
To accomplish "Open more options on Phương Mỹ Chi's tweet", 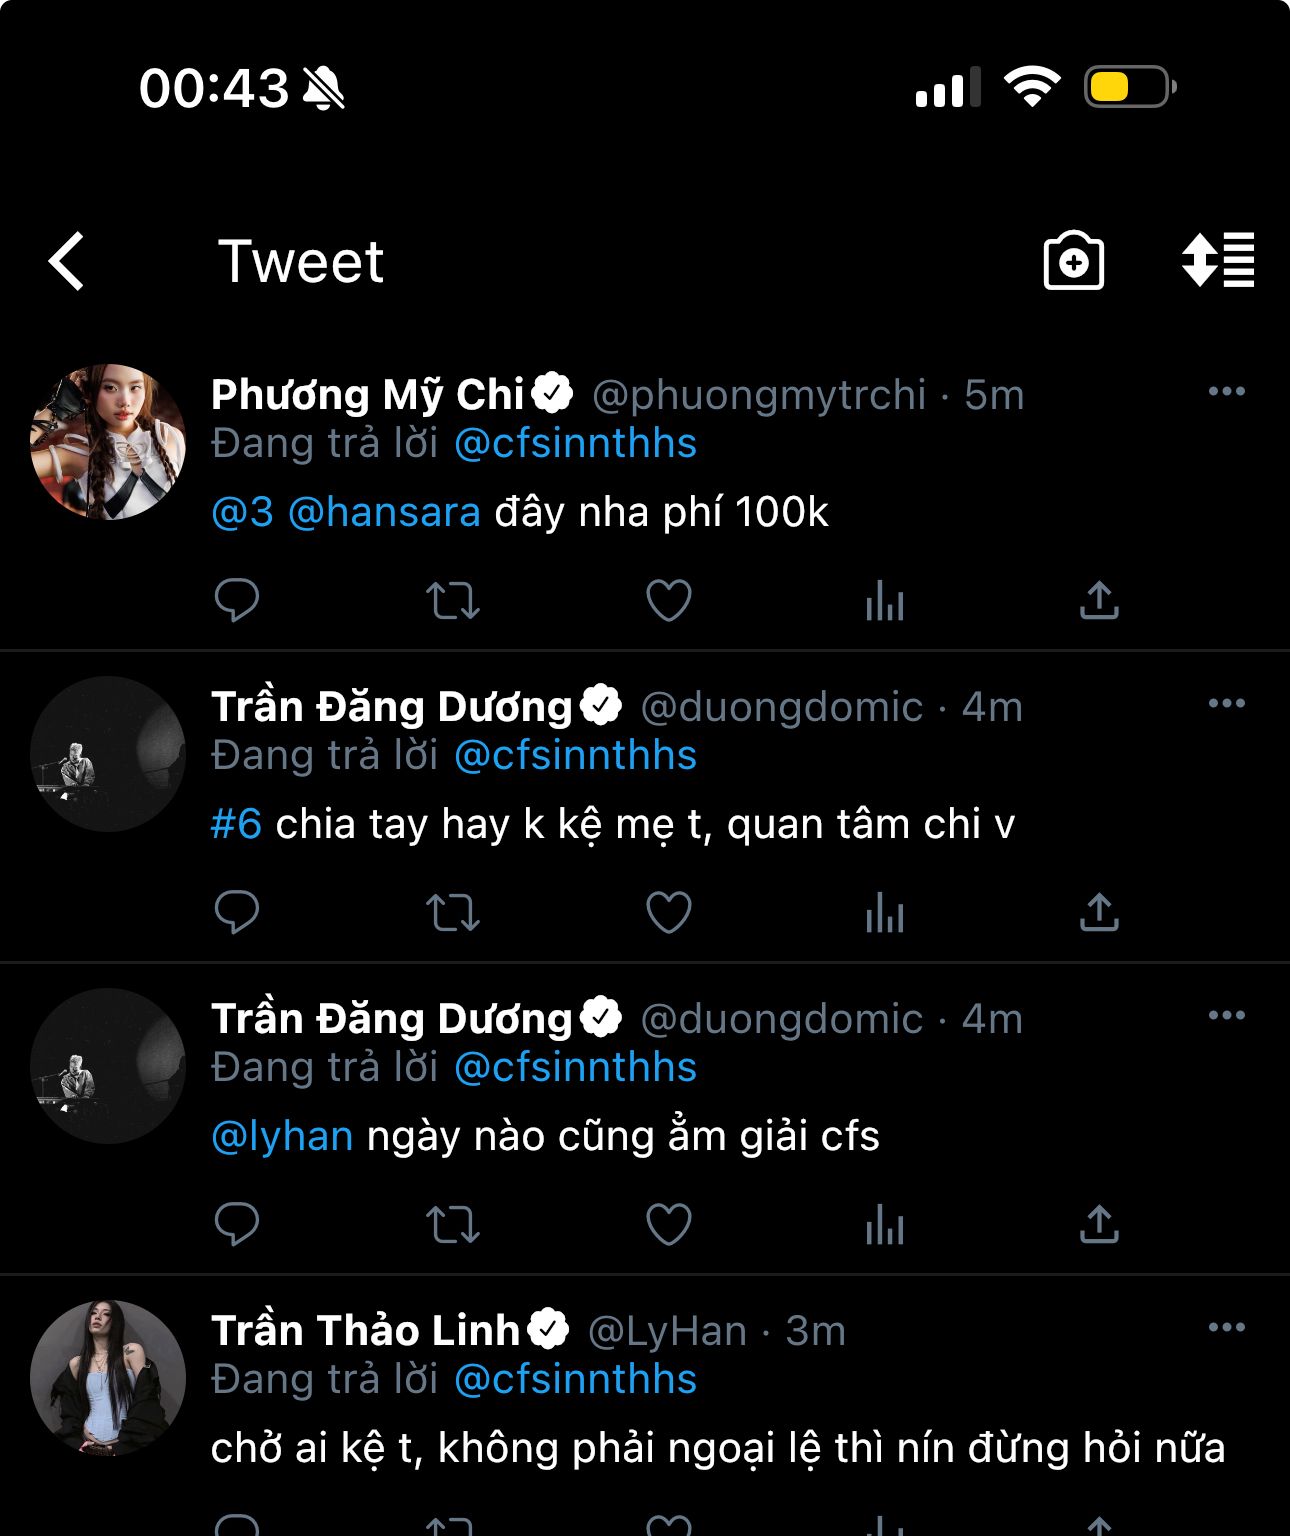I will click(x=1227, y=391).
